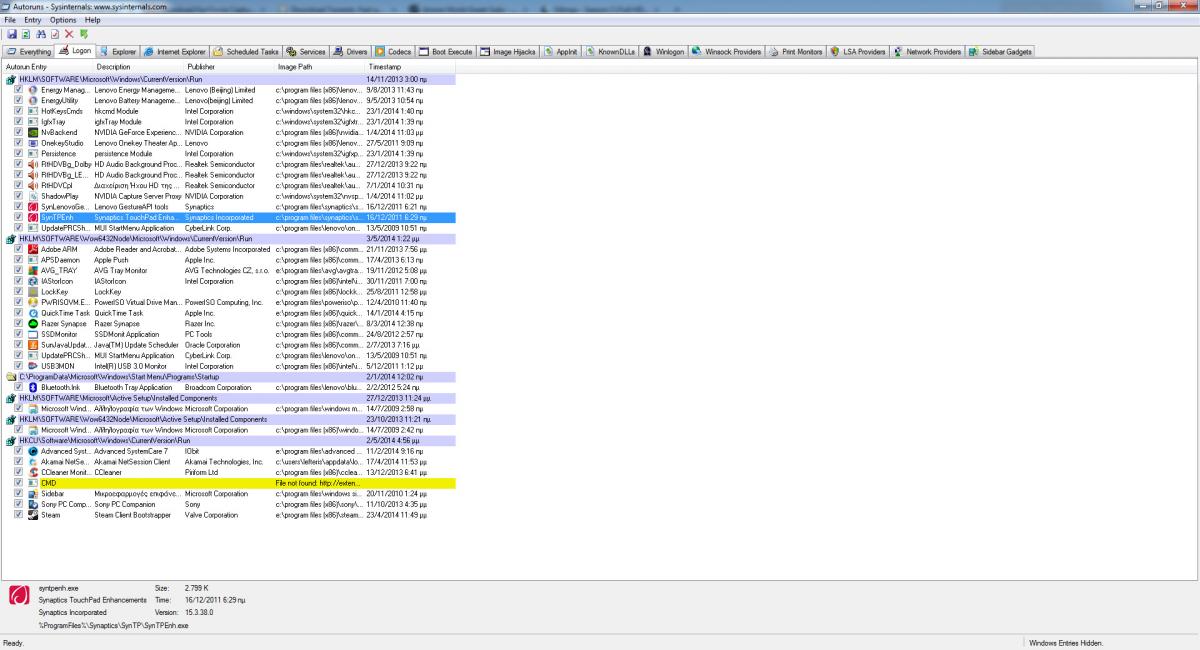Screen dimensions: 1200x650
Task: Uncheck the Energy Manag... entry checkbox
Action: (19, 90)
